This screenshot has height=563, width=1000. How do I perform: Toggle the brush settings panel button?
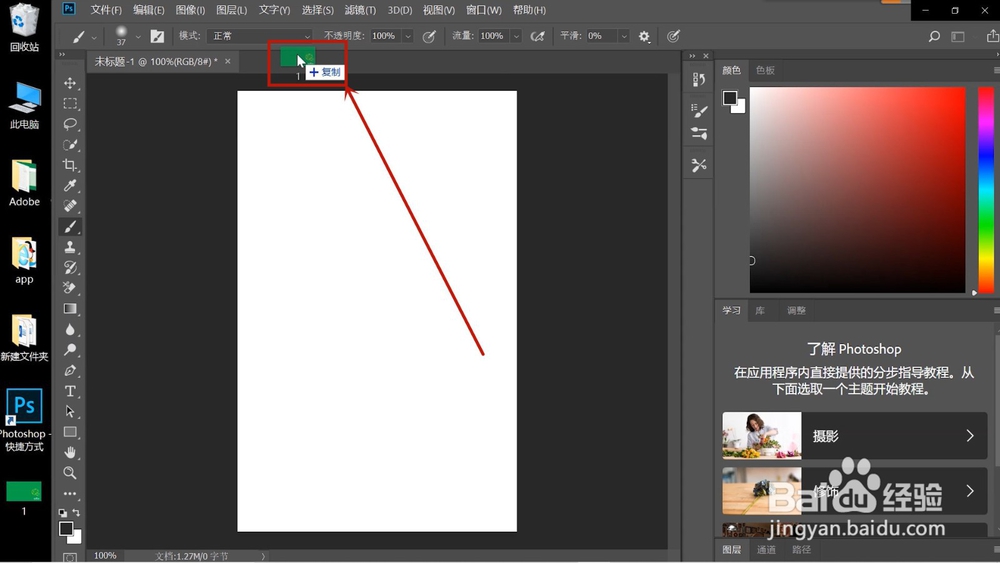[x=158, y=36]
